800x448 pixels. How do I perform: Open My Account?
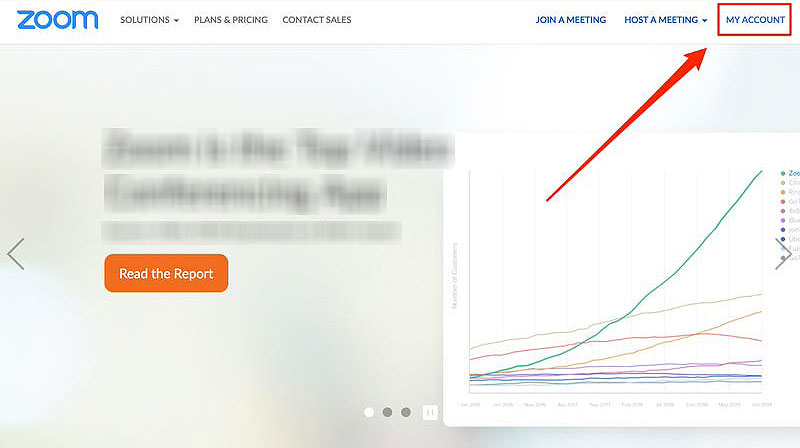pyautogui.click(x=755, y=20)
